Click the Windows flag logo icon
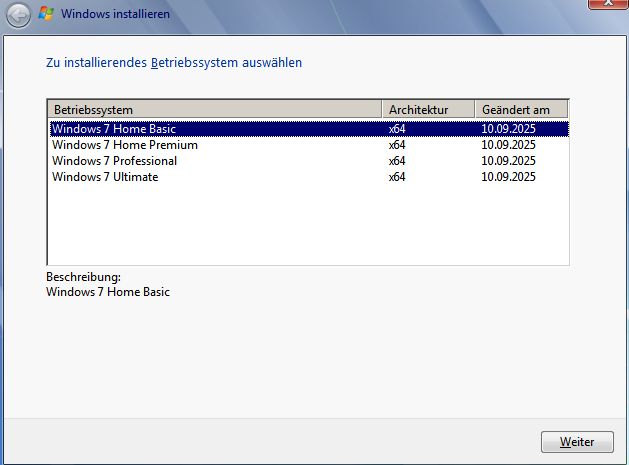 click(x=46, y=14)
